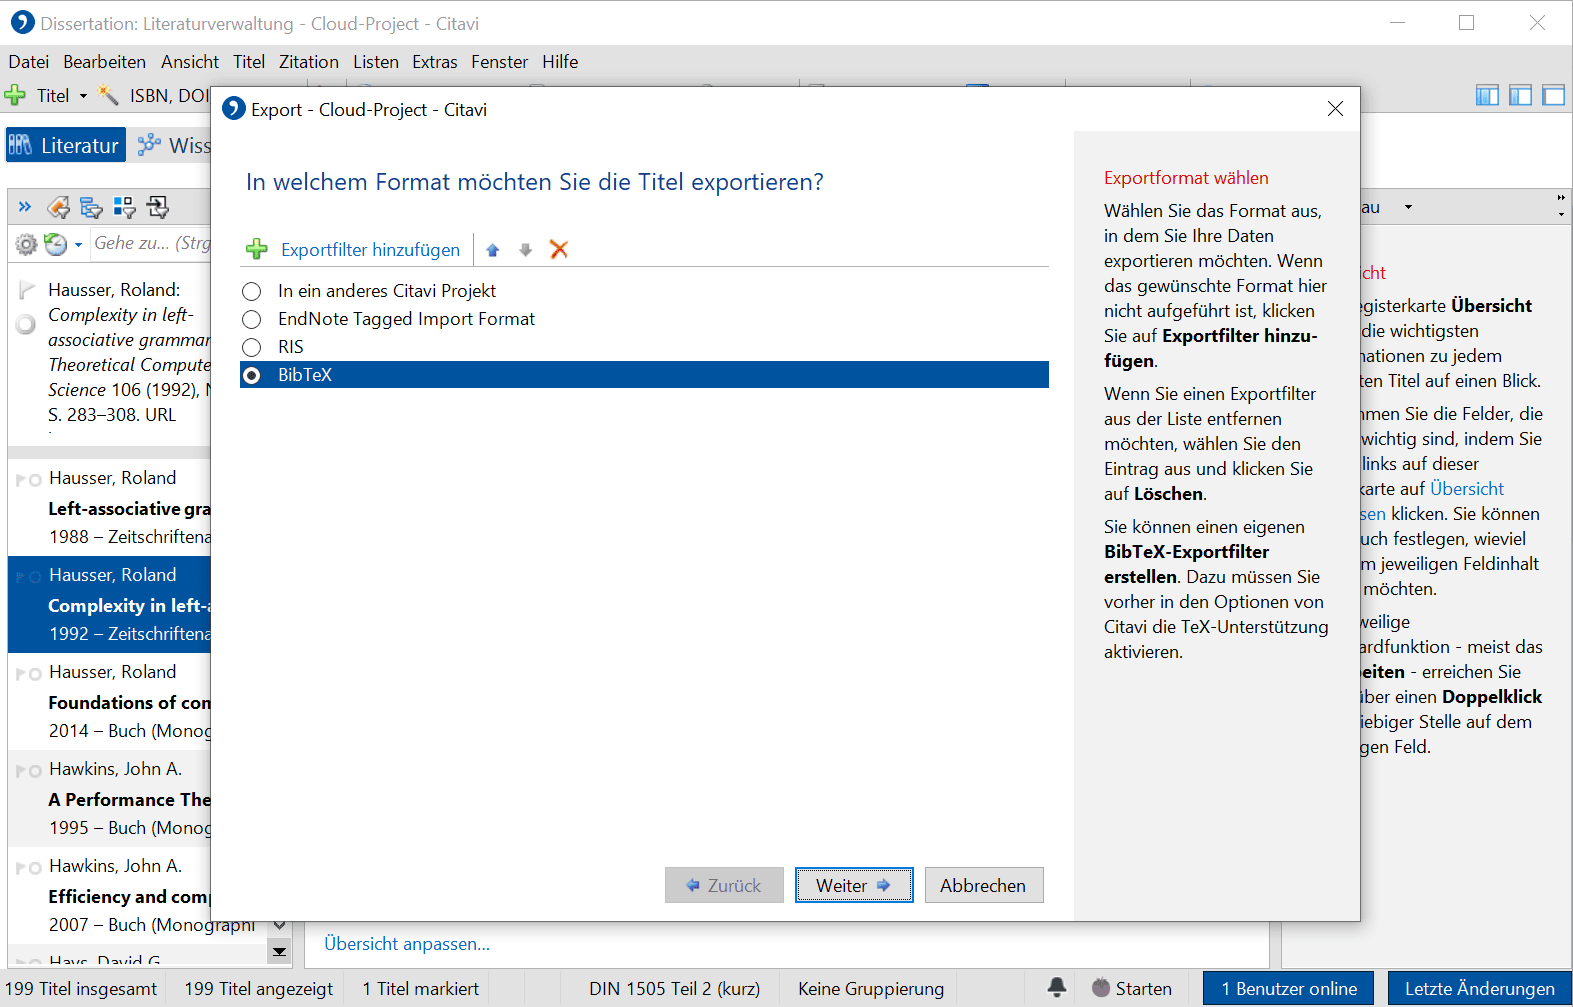
Task: Click the notification bell in status bar
Action: pyautogui.click(x=1056, y=987)
